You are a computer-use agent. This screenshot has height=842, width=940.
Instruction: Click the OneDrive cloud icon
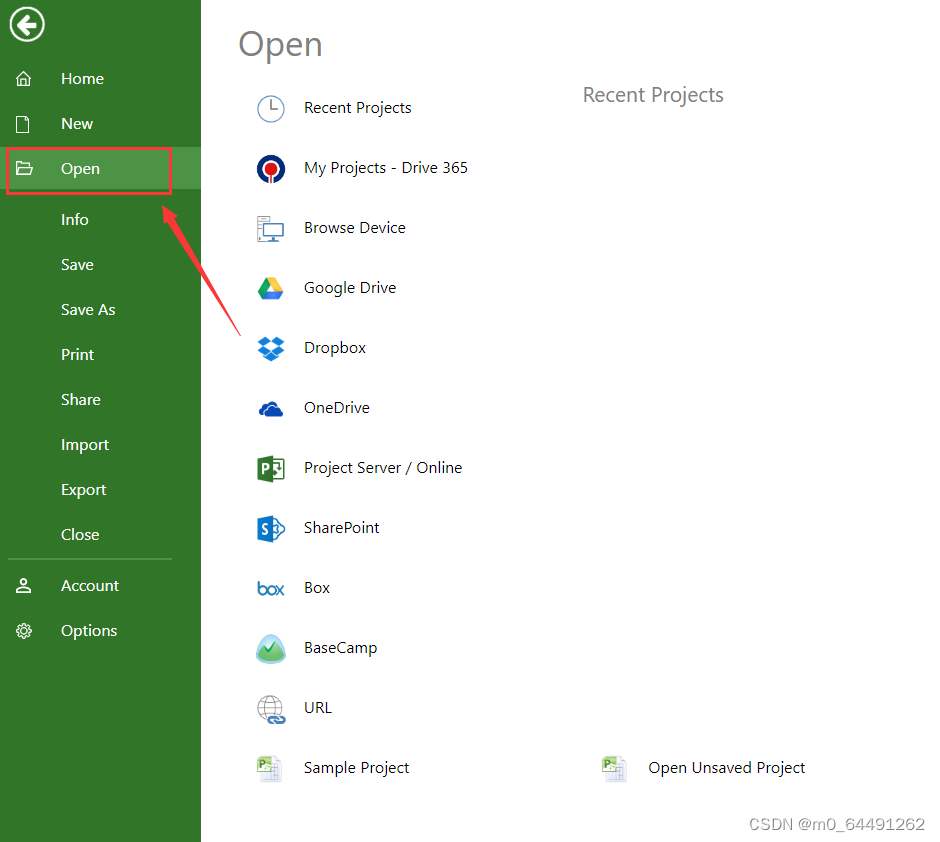271,409
